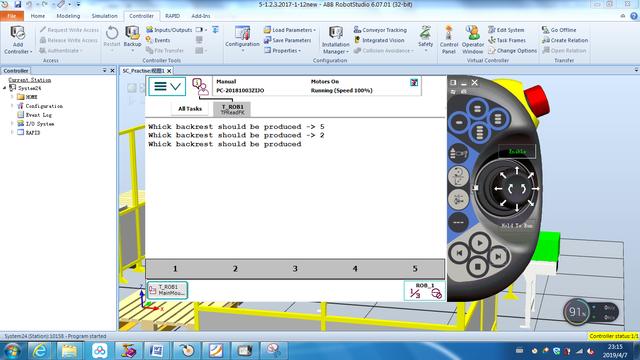Screen dimensions: 640x360
Task: Choose backrest option 3
Action: (x=295, y=269)
